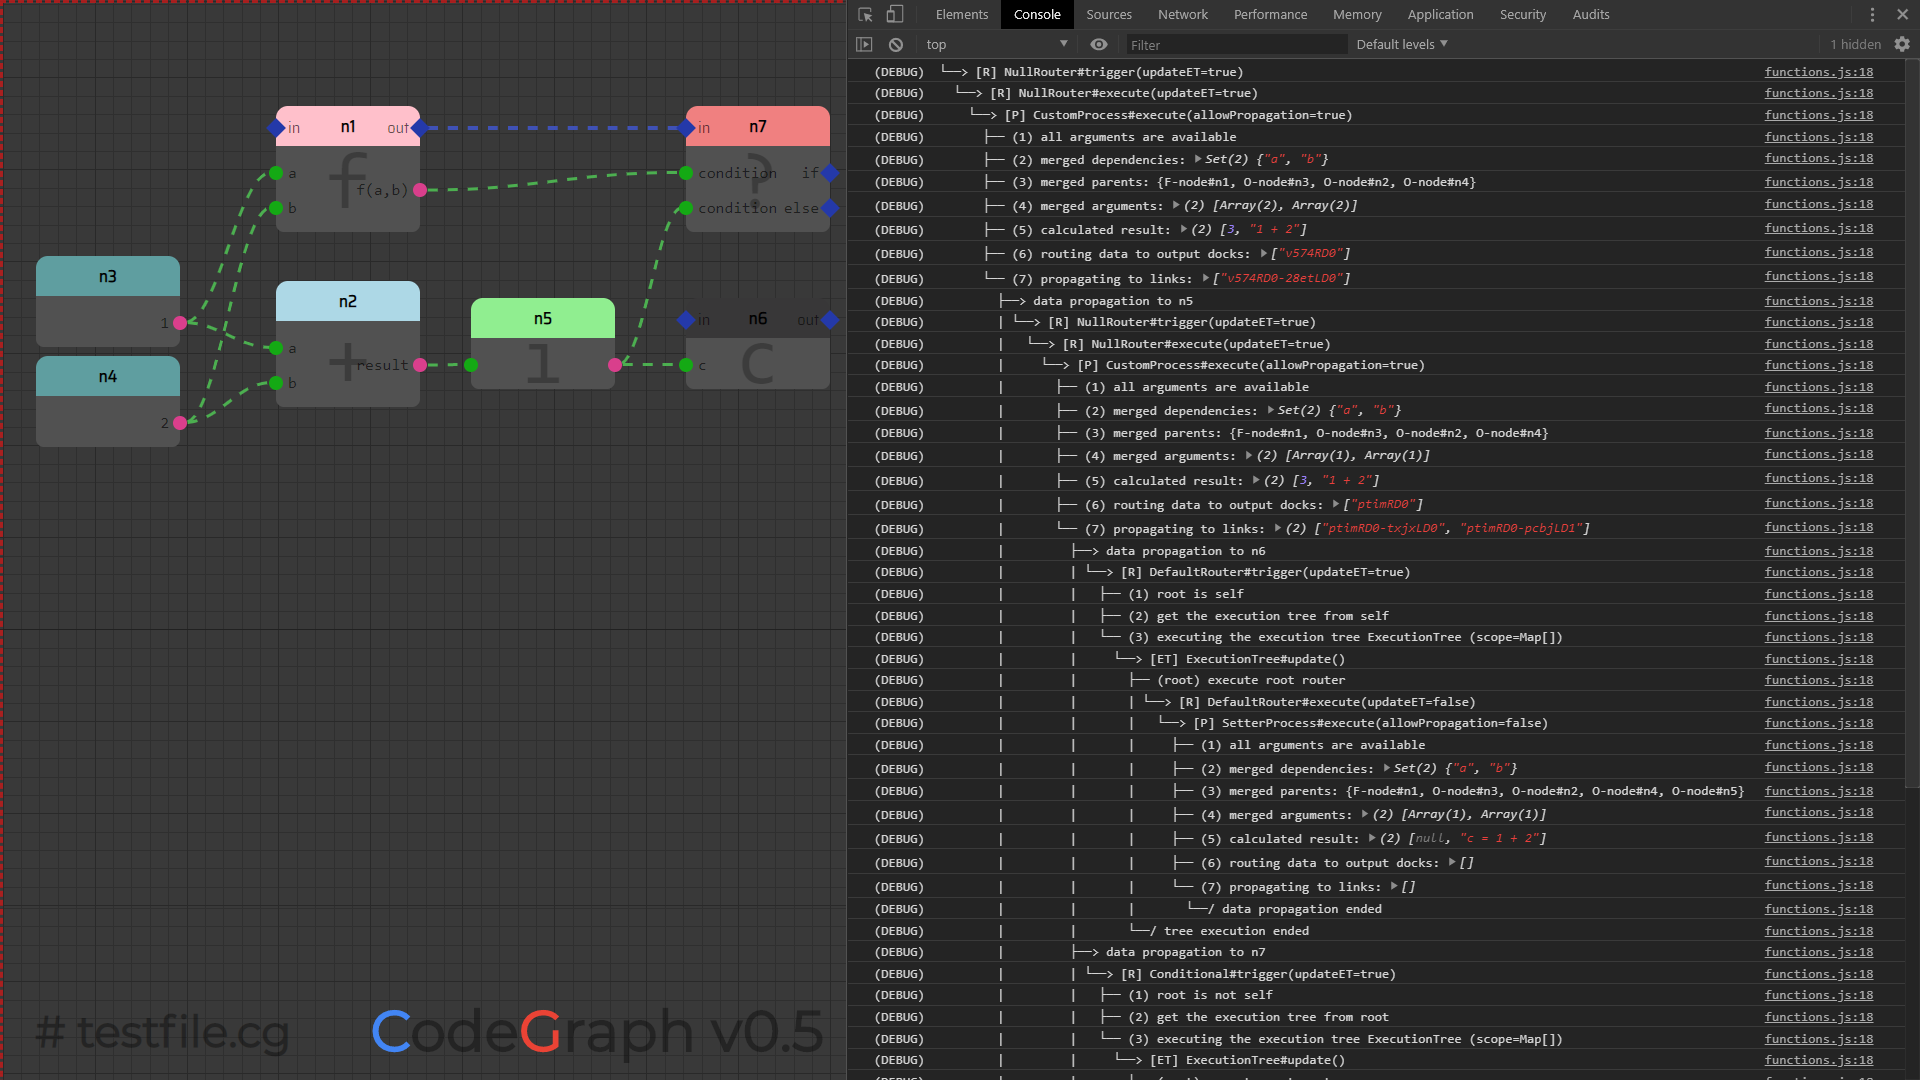Click the blue if diamond on n7
Screen dimensions: 1920x1080
coord(830,173)
